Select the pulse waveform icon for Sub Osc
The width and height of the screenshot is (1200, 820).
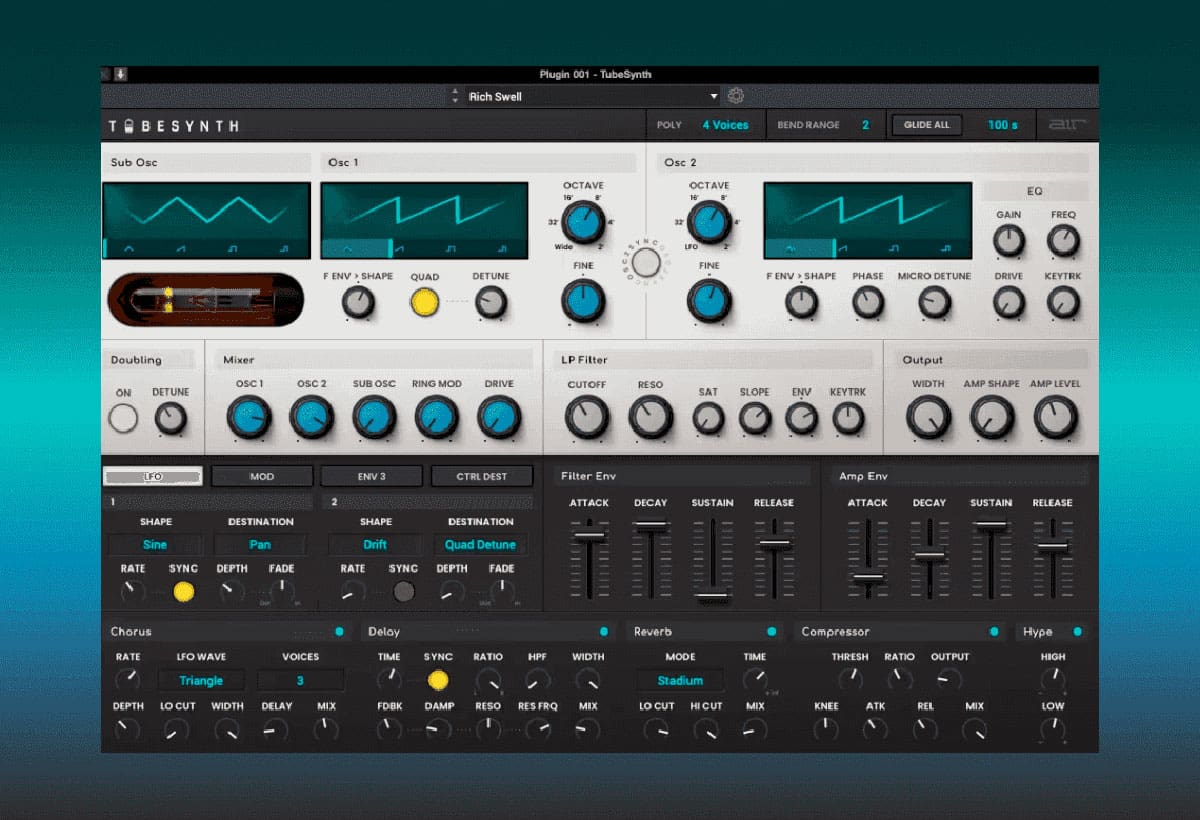point(284,248)
